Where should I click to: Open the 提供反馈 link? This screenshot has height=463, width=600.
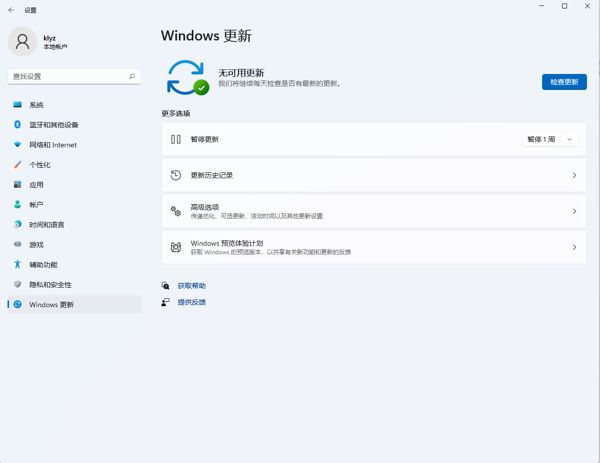coord(192,302)
